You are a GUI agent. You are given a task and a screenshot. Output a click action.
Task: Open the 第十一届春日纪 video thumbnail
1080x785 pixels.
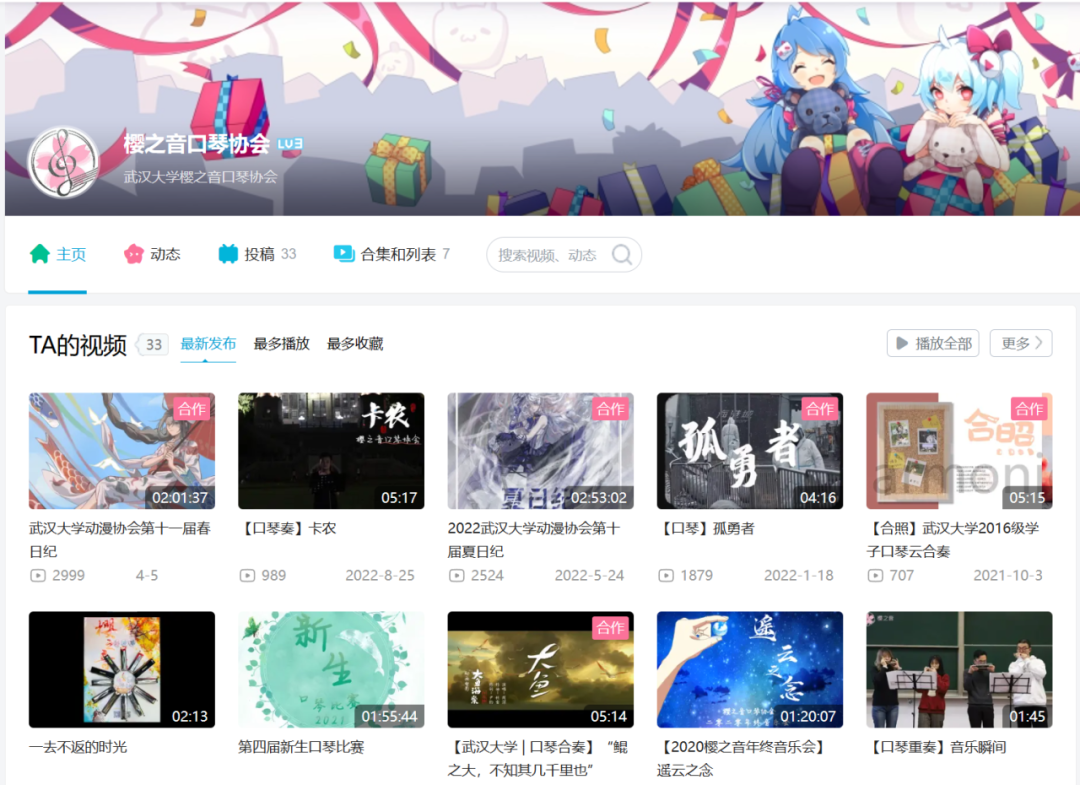click(122, 451)
